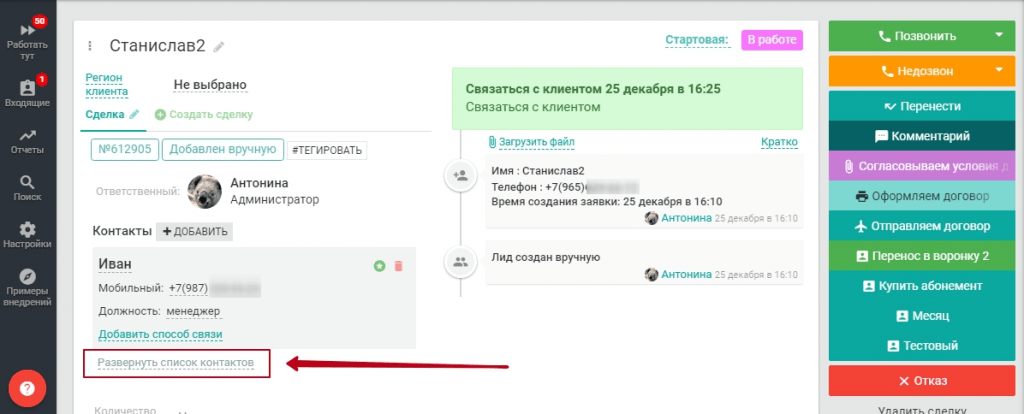Open the Не выбрано region selector

tap(210, 85)
